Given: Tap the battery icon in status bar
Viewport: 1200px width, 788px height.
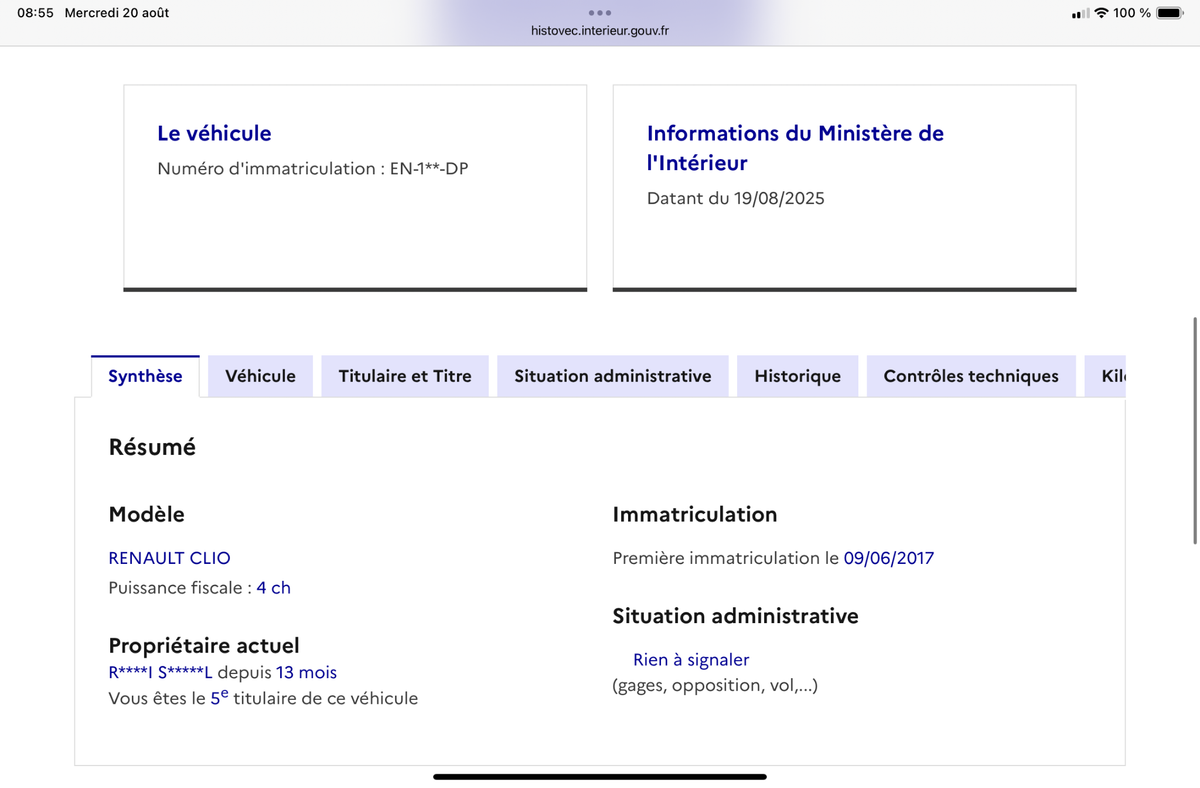Looking at the screenshot, I should click(x=1169, y=13).
